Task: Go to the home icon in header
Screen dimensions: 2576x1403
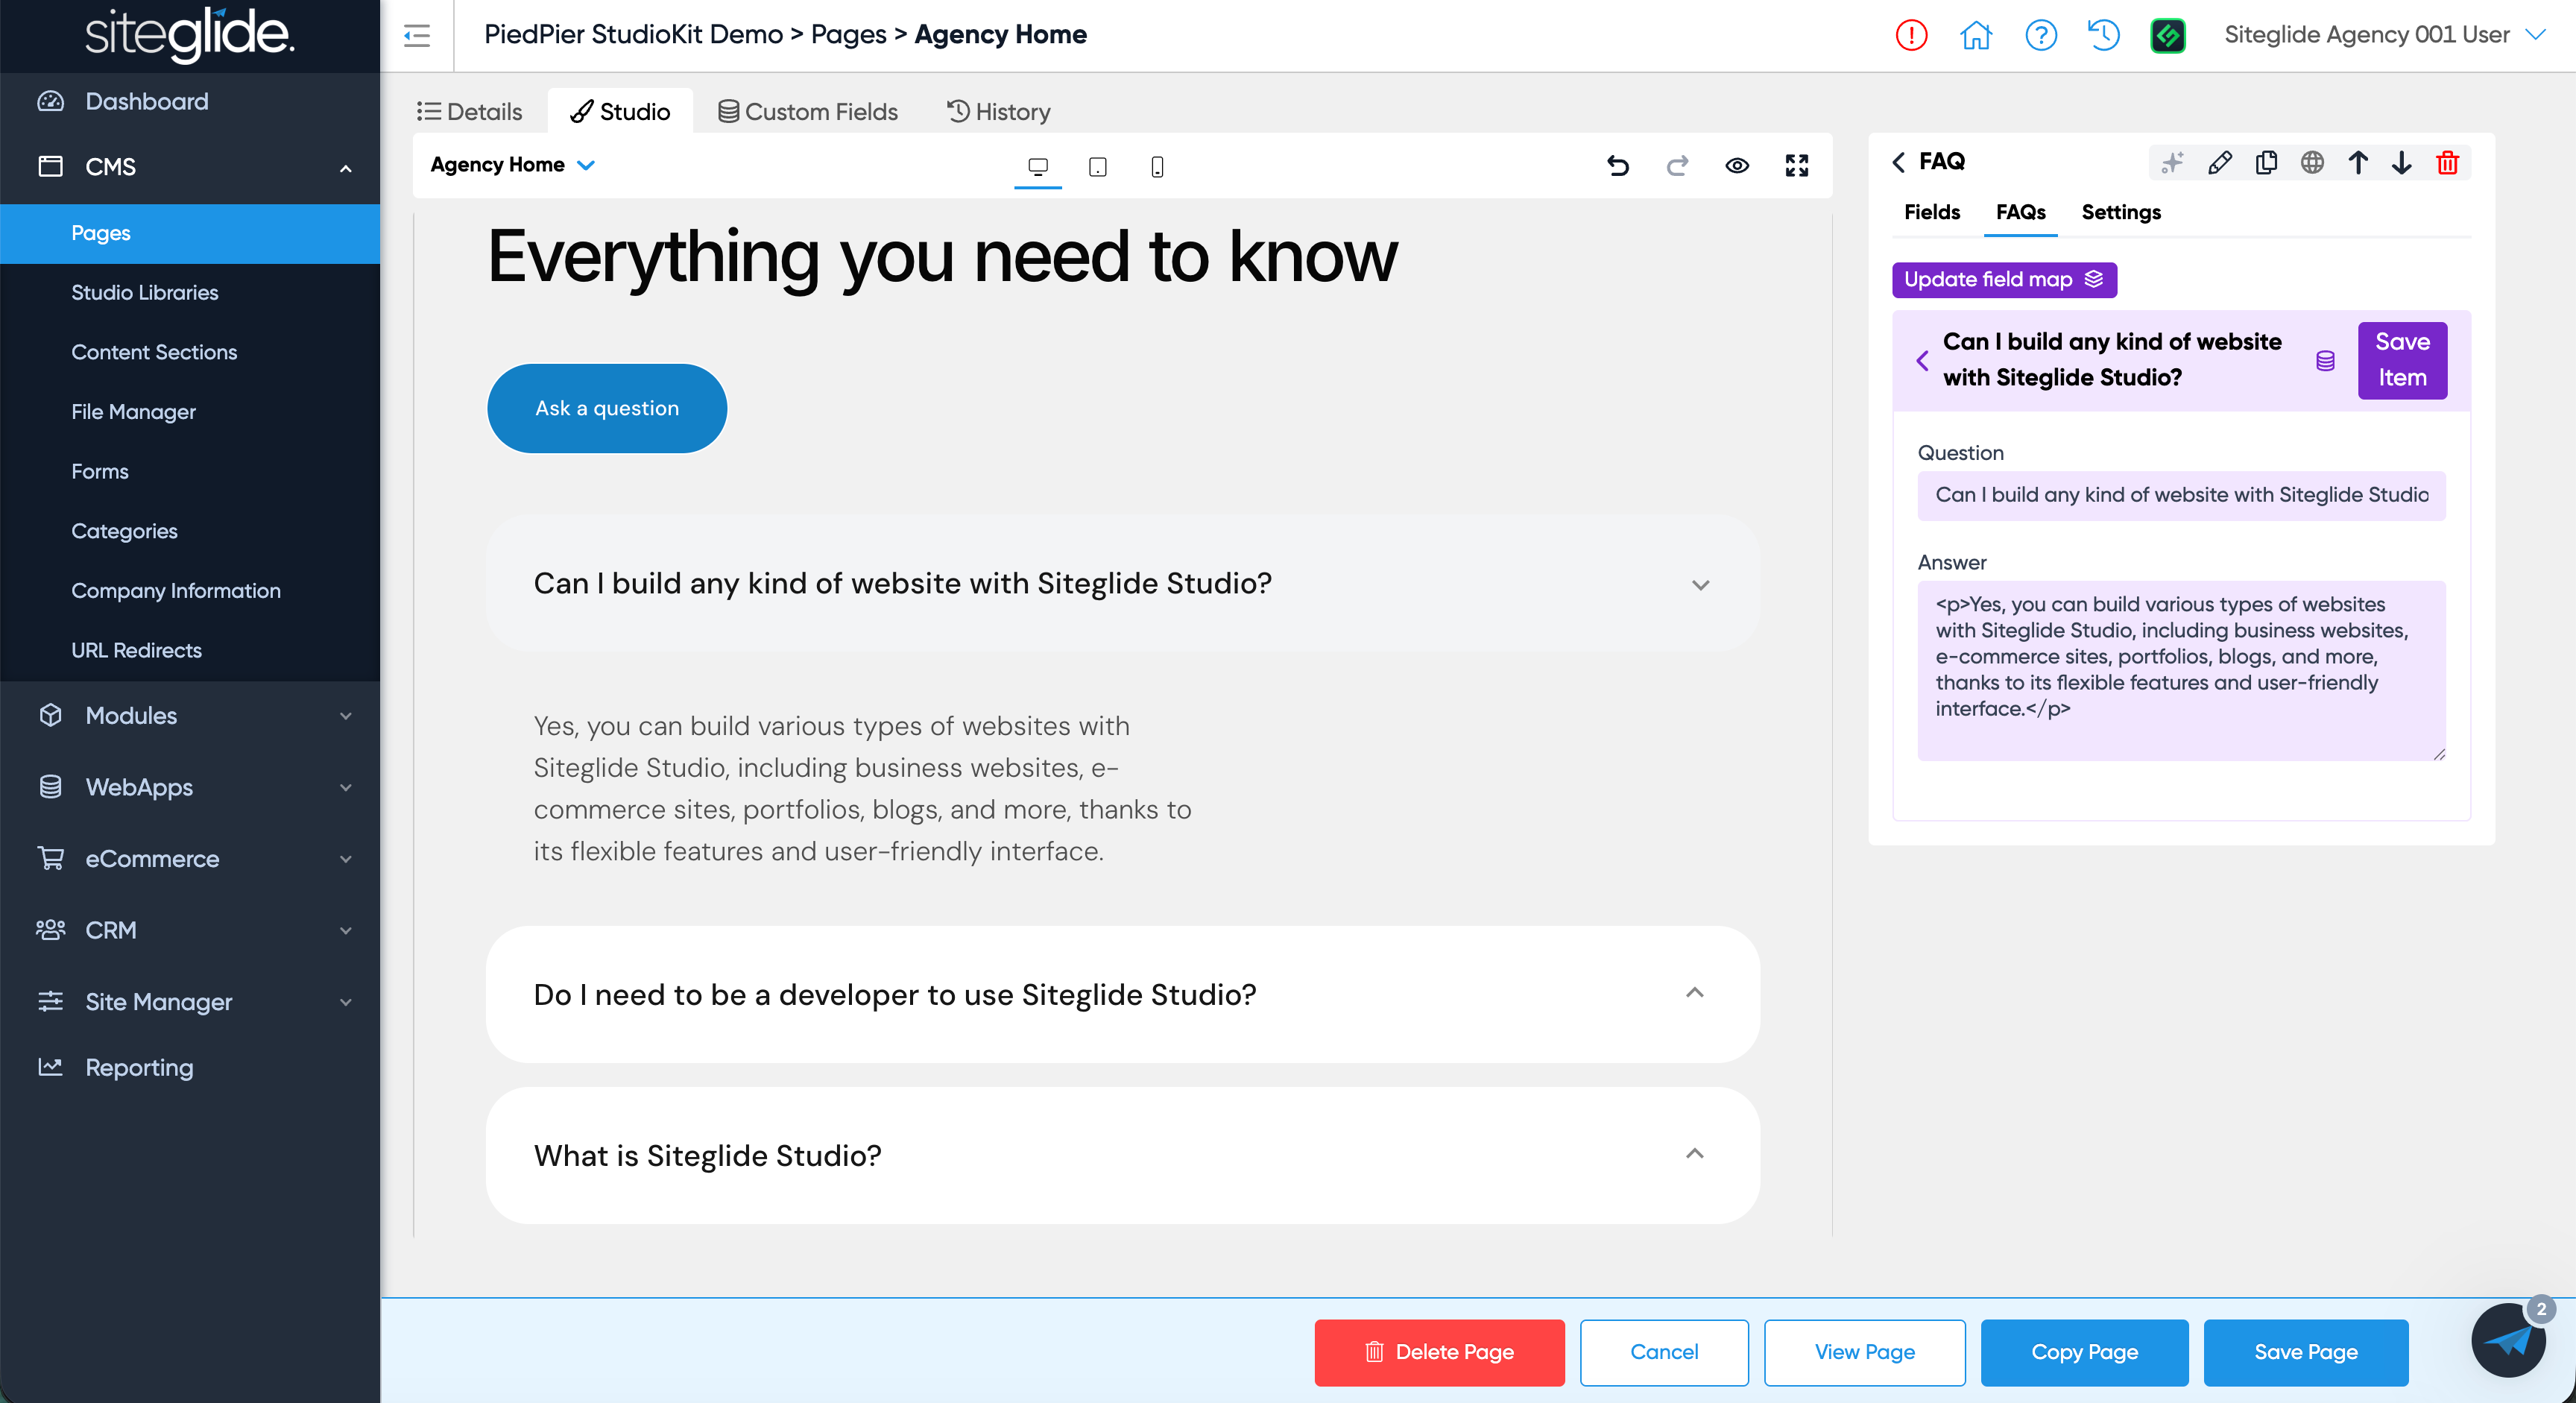Action: pyautogui.click(x=1975, y=36)
